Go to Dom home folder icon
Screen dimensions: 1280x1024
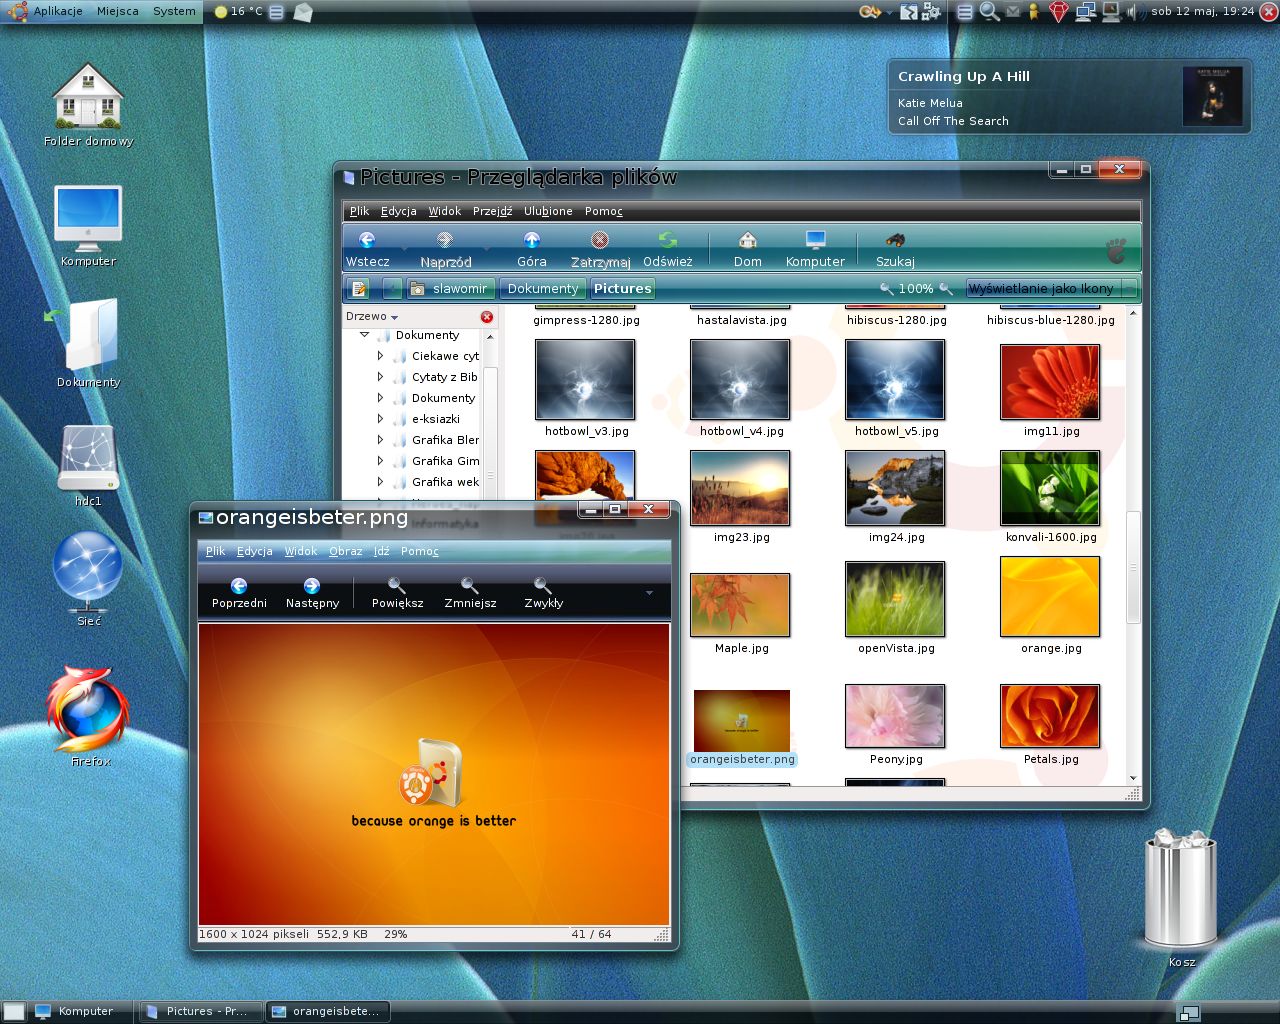click(x=747, y=240)
